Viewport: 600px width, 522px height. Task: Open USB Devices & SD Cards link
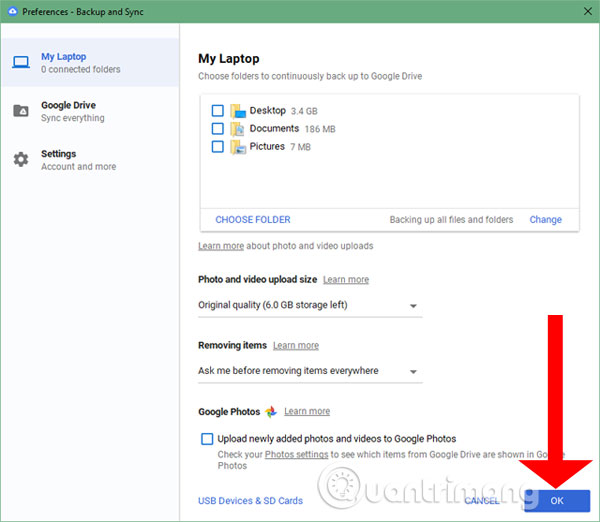250,501
